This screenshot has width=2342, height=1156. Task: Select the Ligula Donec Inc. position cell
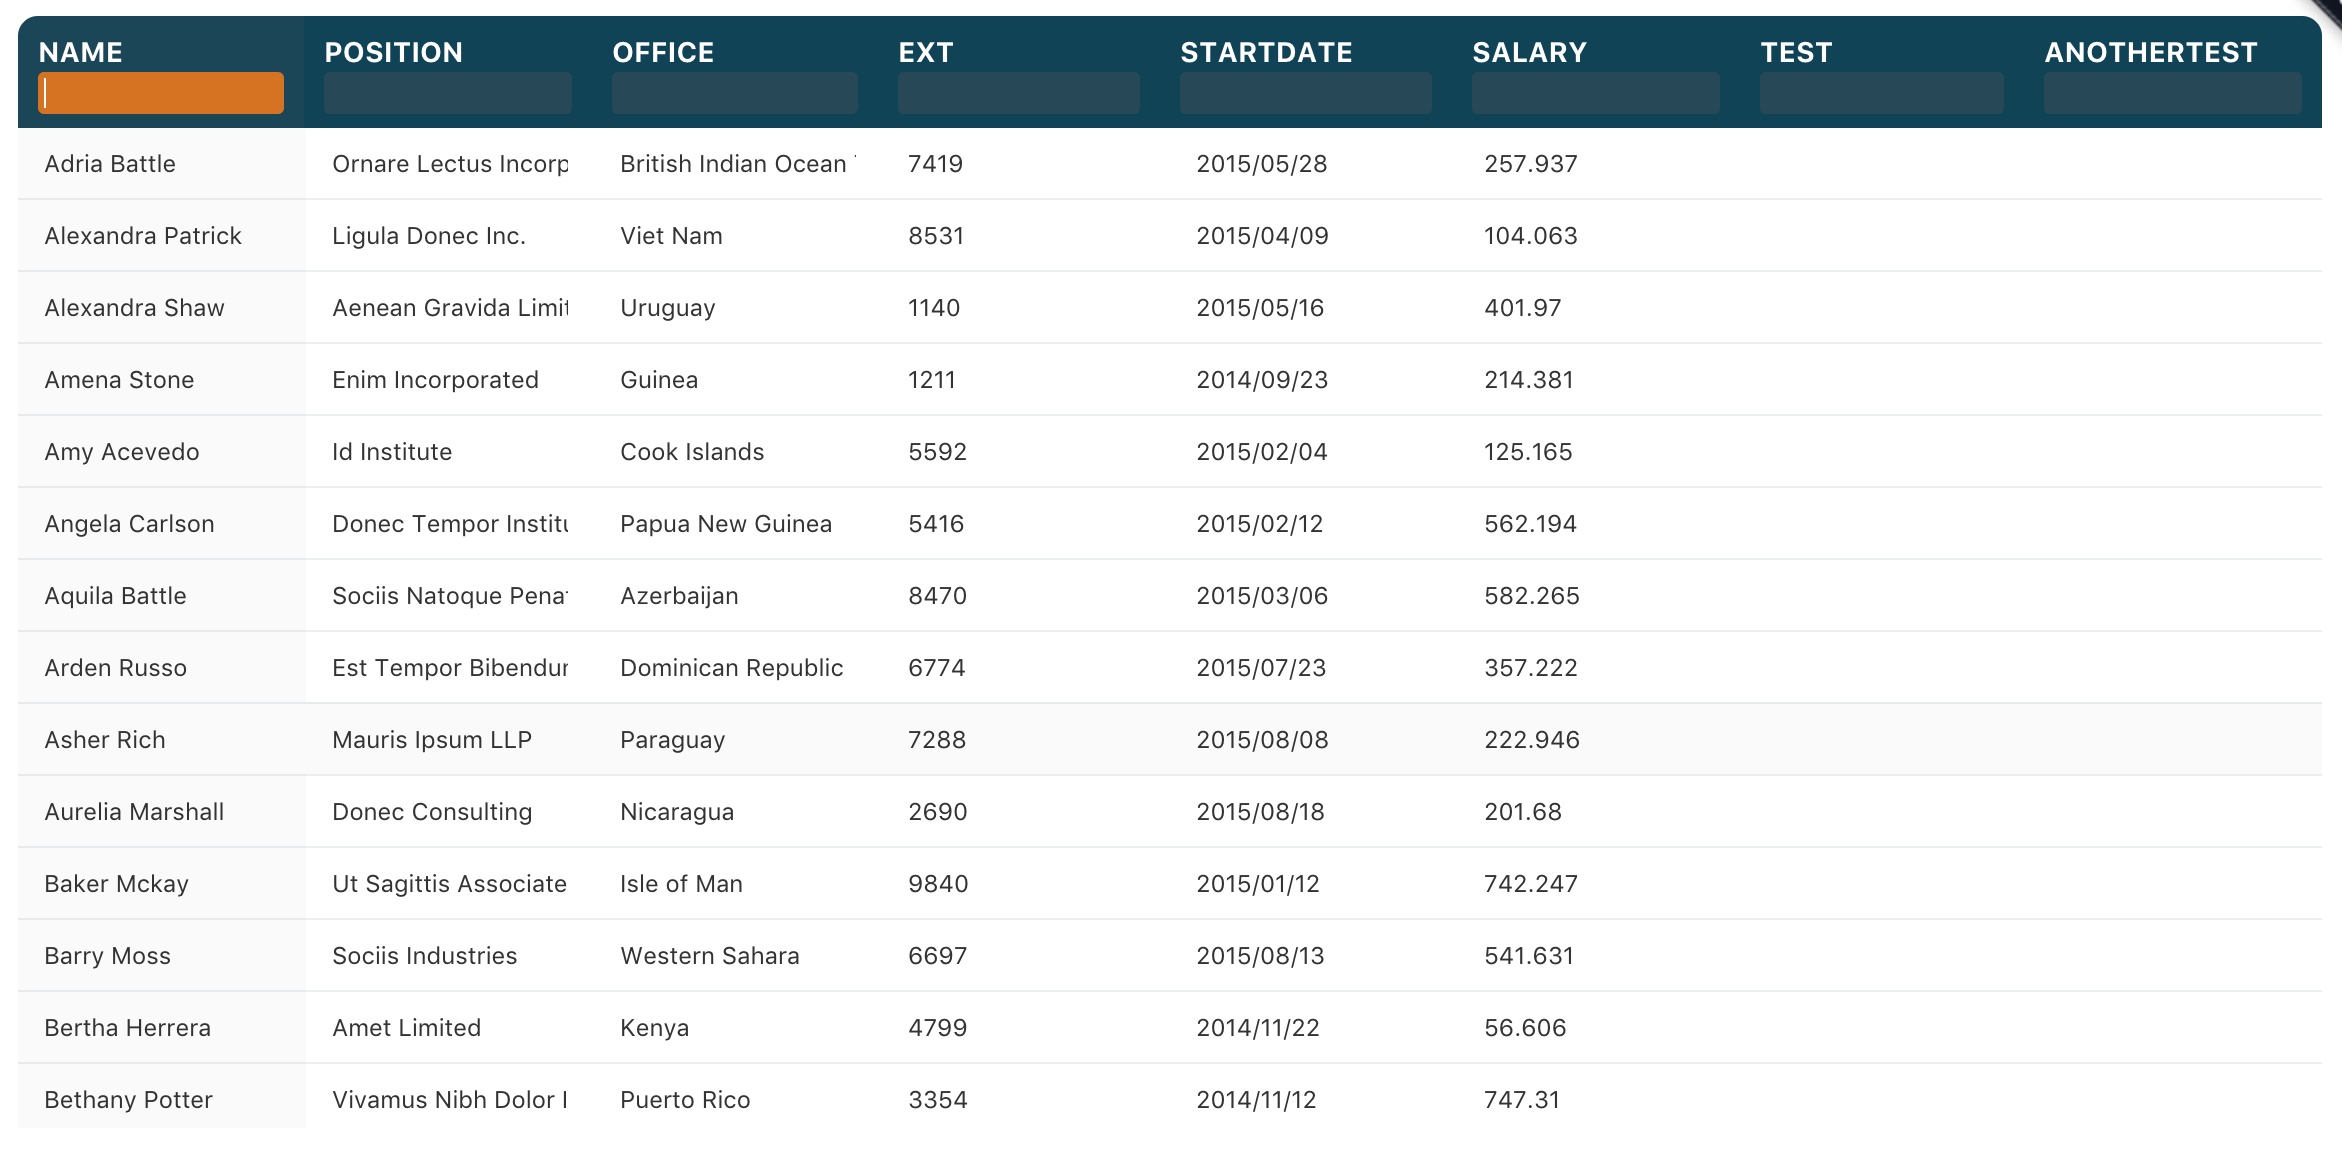pyautogui.click(x=428, y=236)
